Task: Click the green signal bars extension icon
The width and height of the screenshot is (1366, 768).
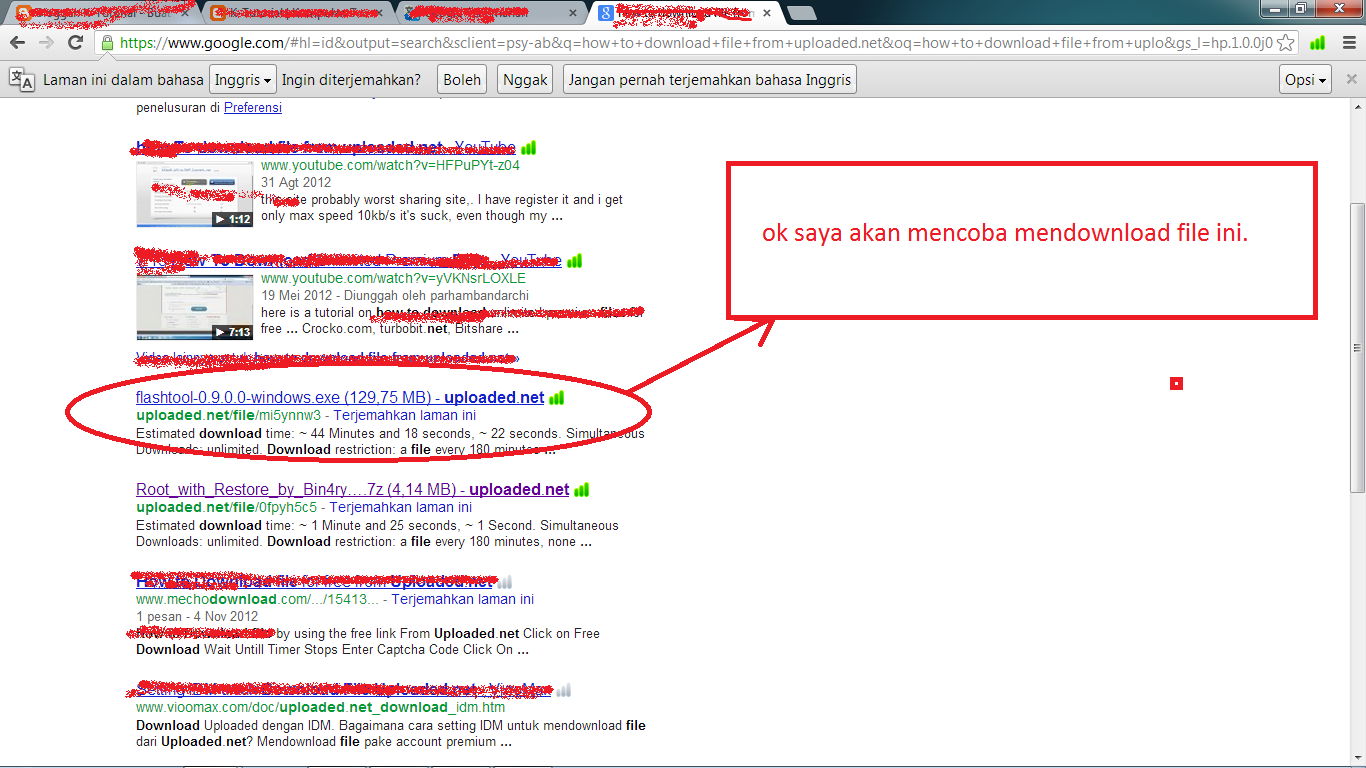Action: point(1317,44)
